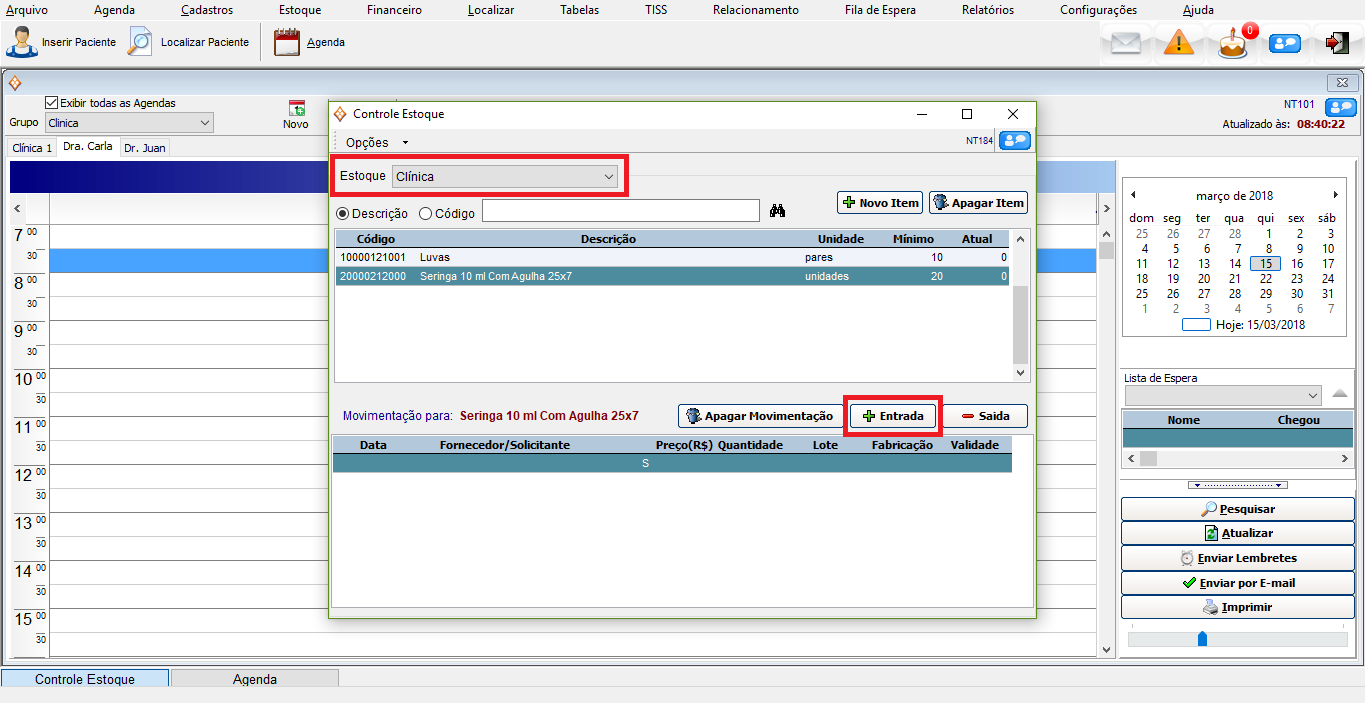Switch to the Dr. Juan tab
1365x703 pixels.
pos(145,148)
